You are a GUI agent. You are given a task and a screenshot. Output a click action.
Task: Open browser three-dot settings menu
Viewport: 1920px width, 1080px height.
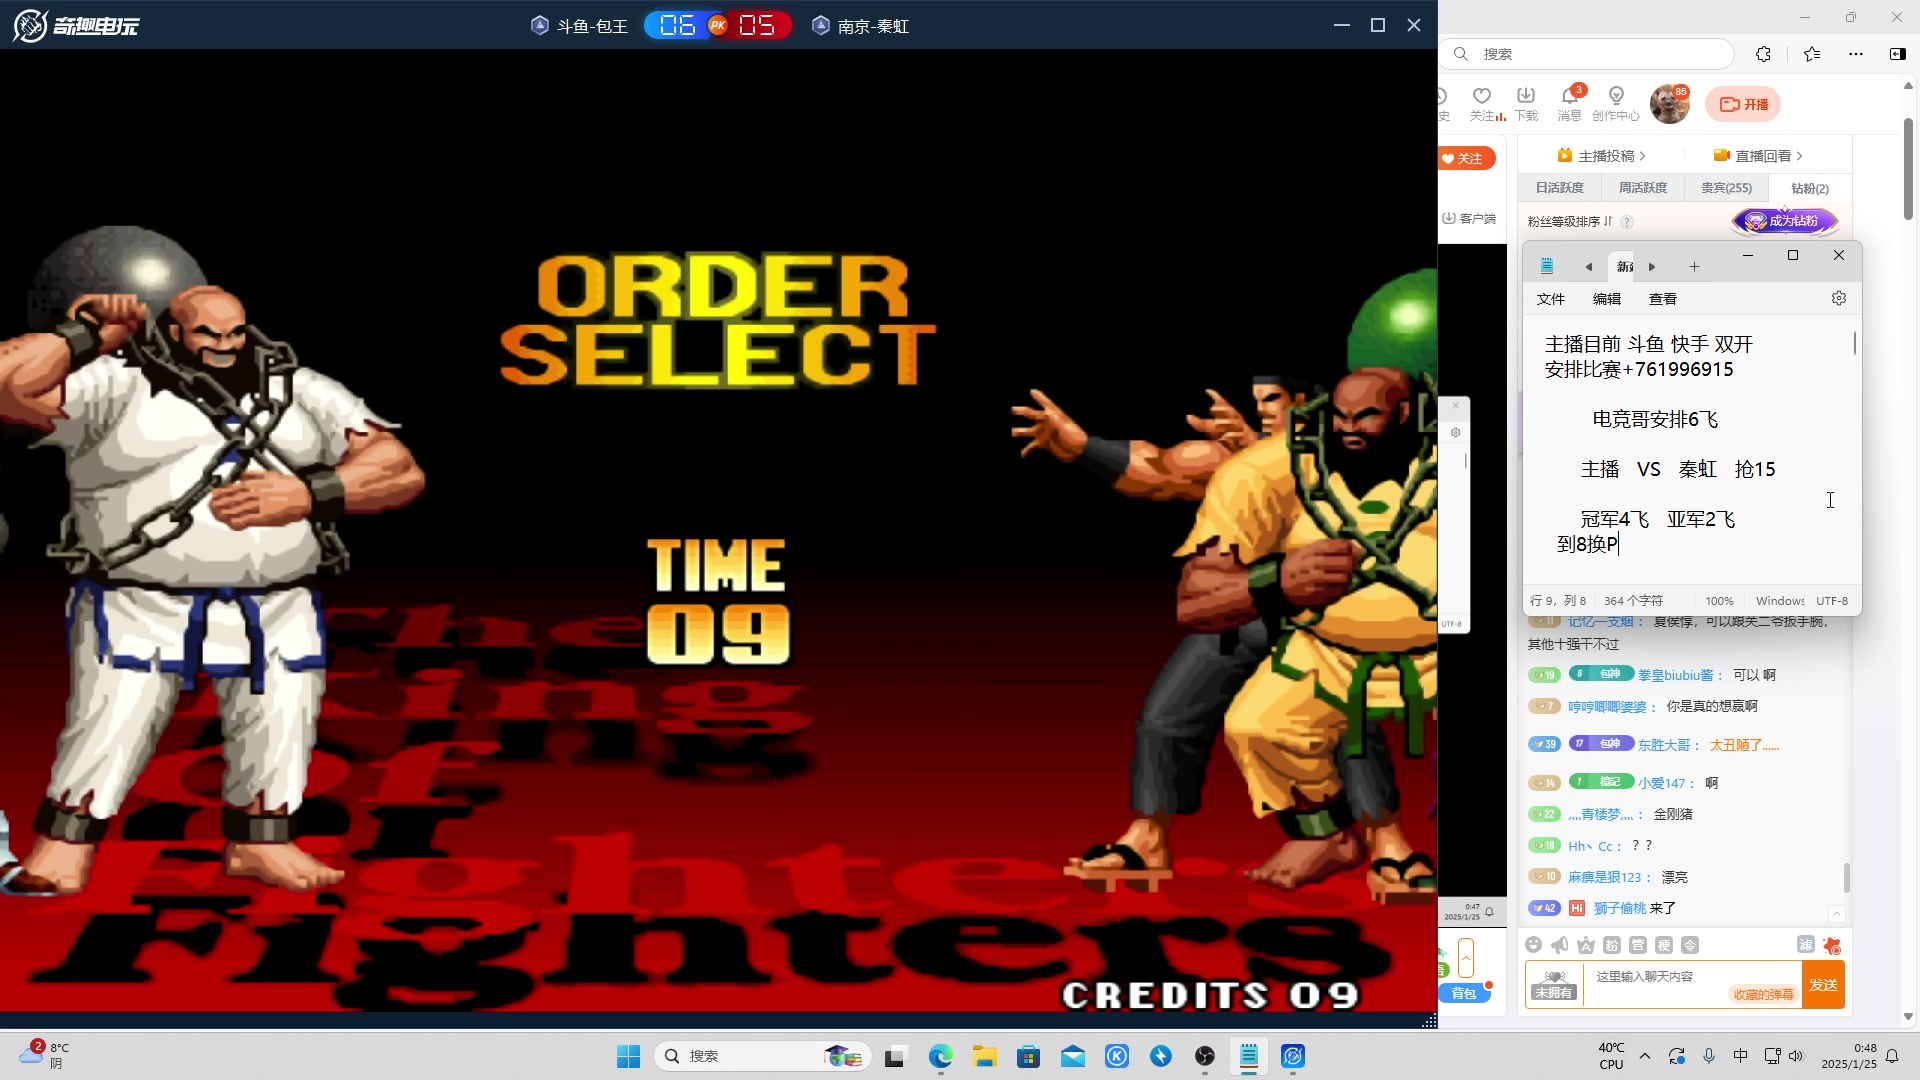tap(1856, 54)
